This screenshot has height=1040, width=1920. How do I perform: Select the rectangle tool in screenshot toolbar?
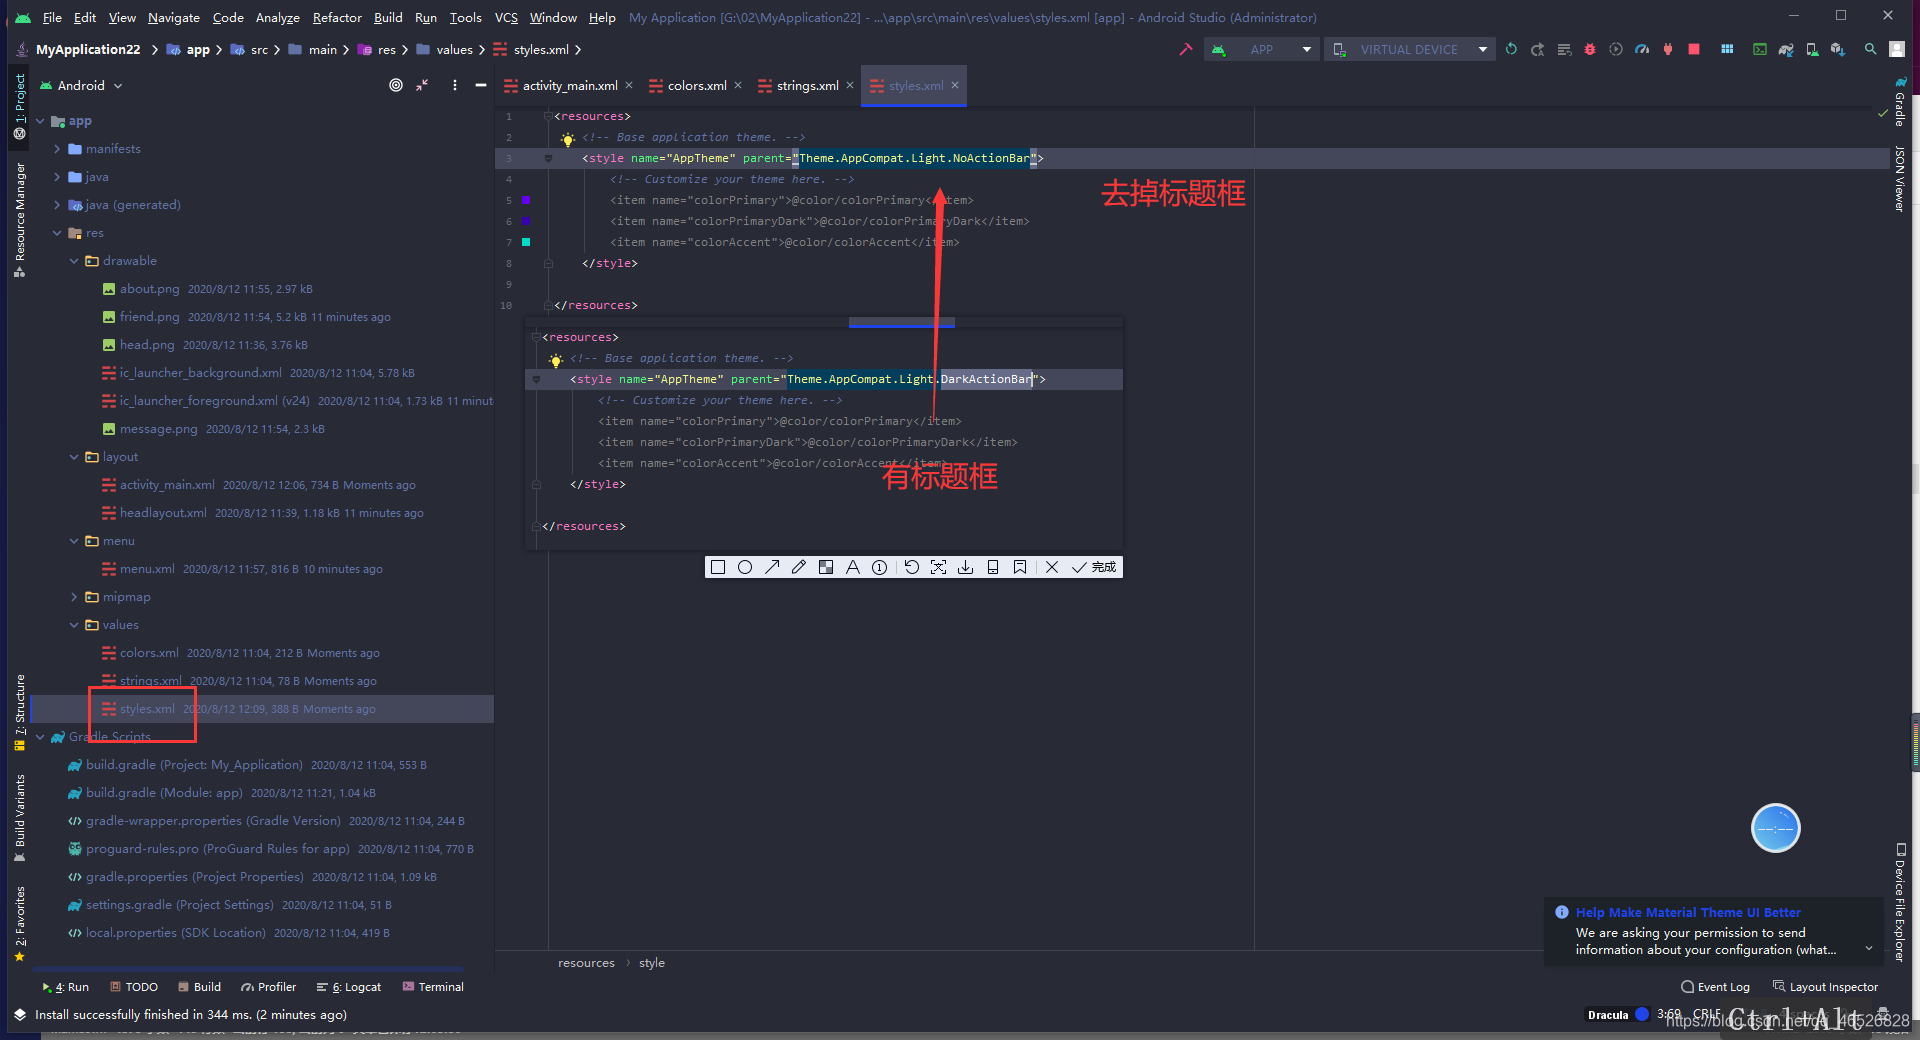click(718, 567)
